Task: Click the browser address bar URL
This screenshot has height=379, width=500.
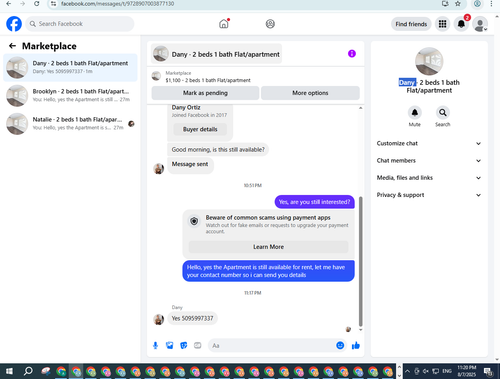Action: [x=117, y=4]
